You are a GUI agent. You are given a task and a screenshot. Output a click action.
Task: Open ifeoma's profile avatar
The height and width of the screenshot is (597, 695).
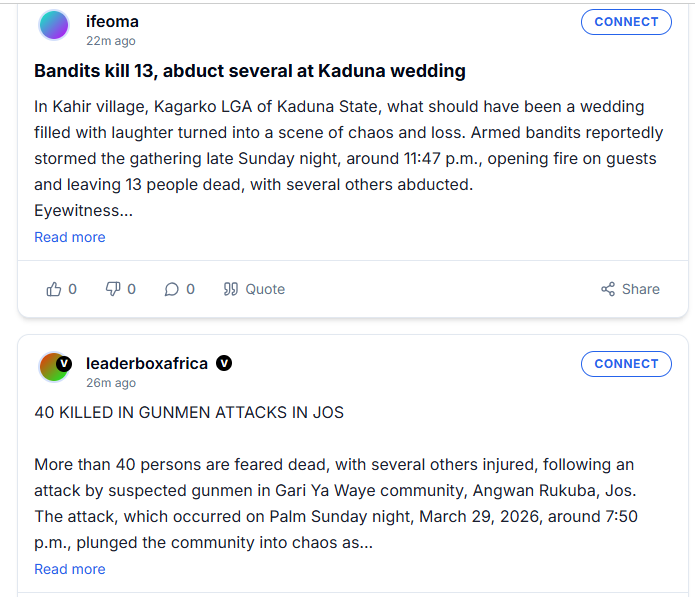(54, 25)
